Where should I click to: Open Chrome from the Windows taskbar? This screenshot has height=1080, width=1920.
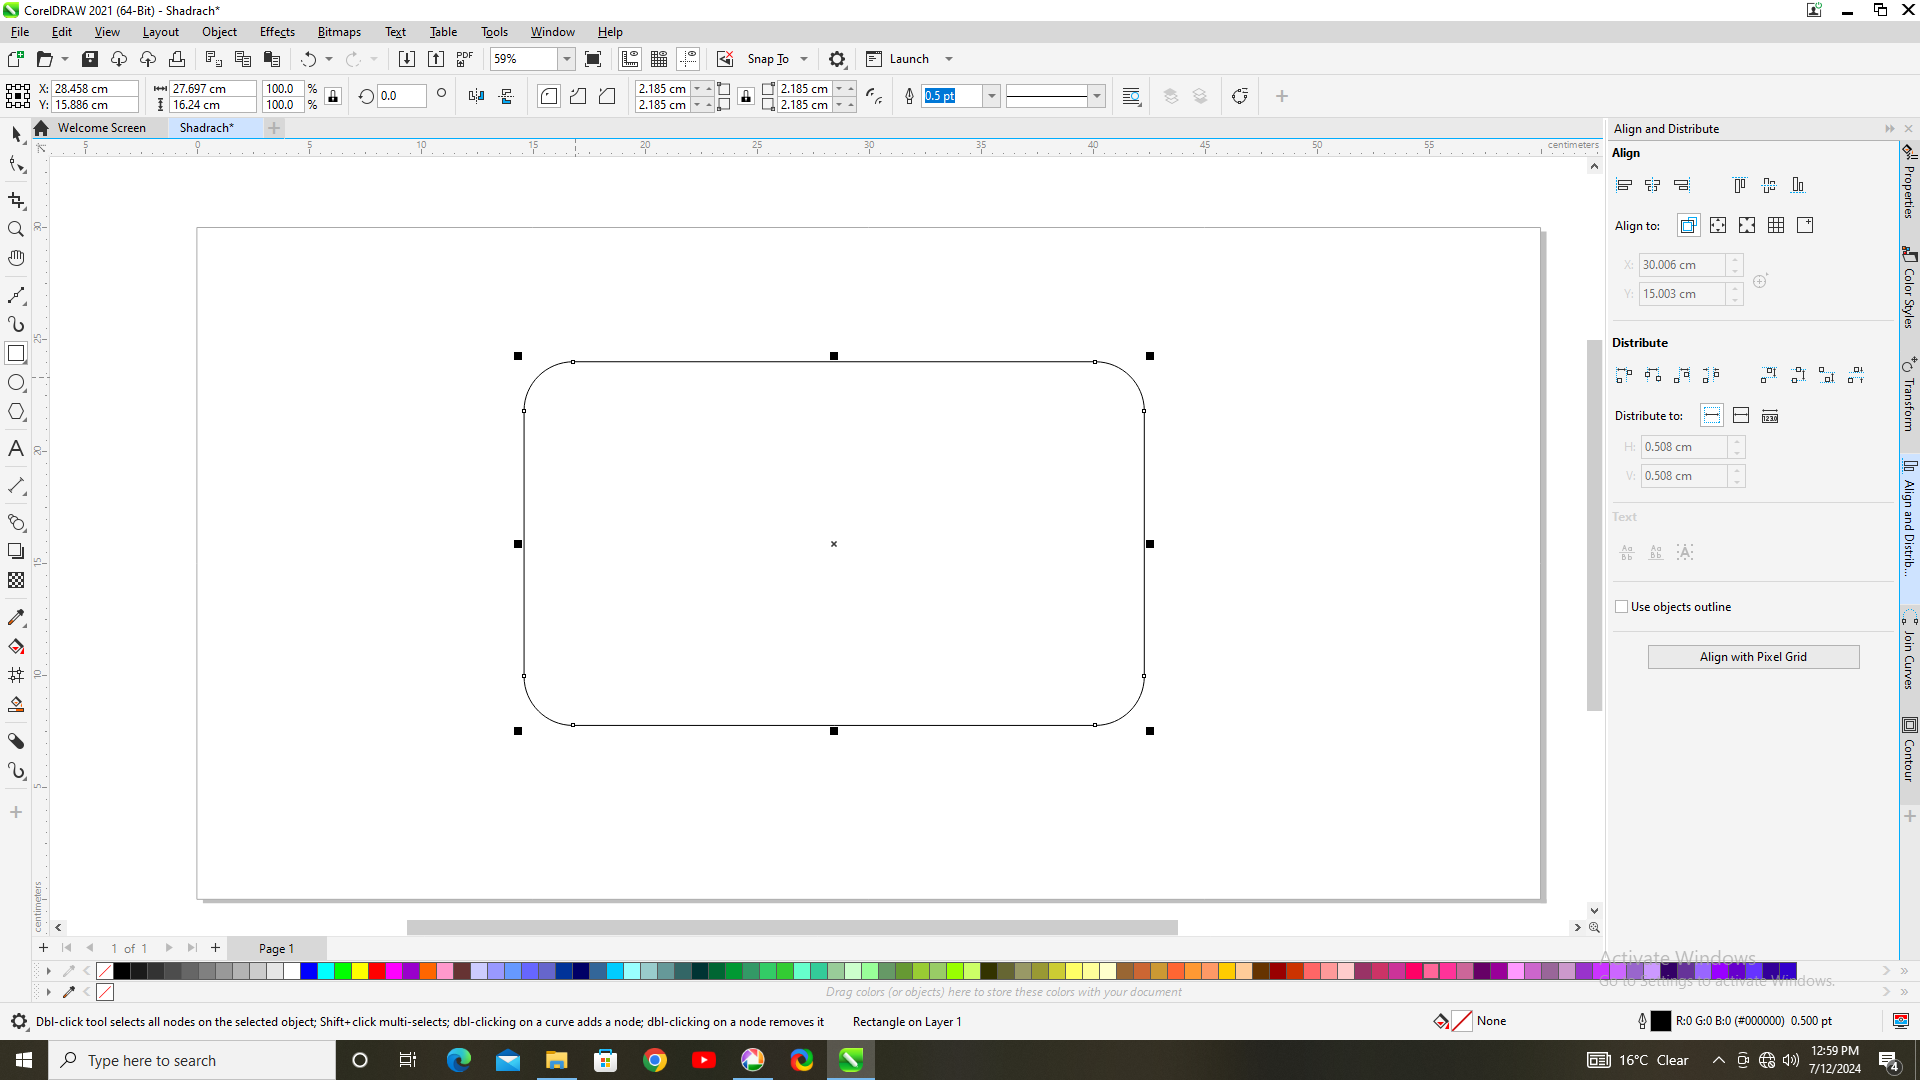[x=655, y=1060]
